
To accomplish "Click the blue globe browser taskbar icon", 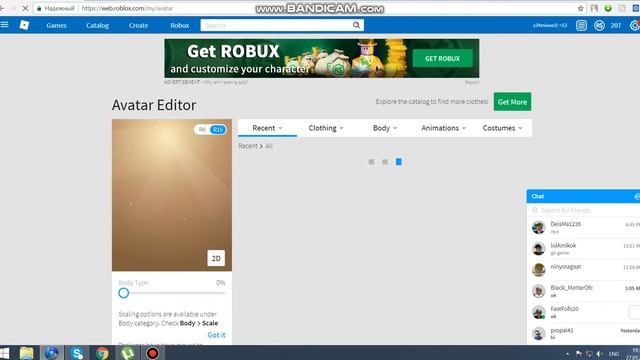I will tap(51, 353).
